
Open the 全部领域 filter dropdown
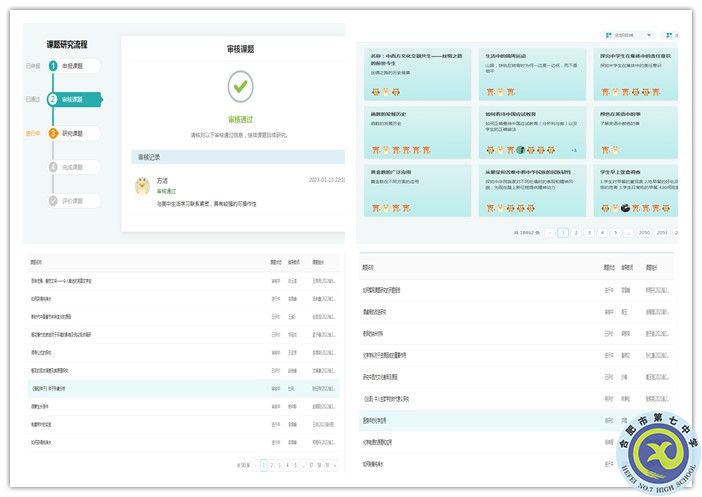click(633, 35)
